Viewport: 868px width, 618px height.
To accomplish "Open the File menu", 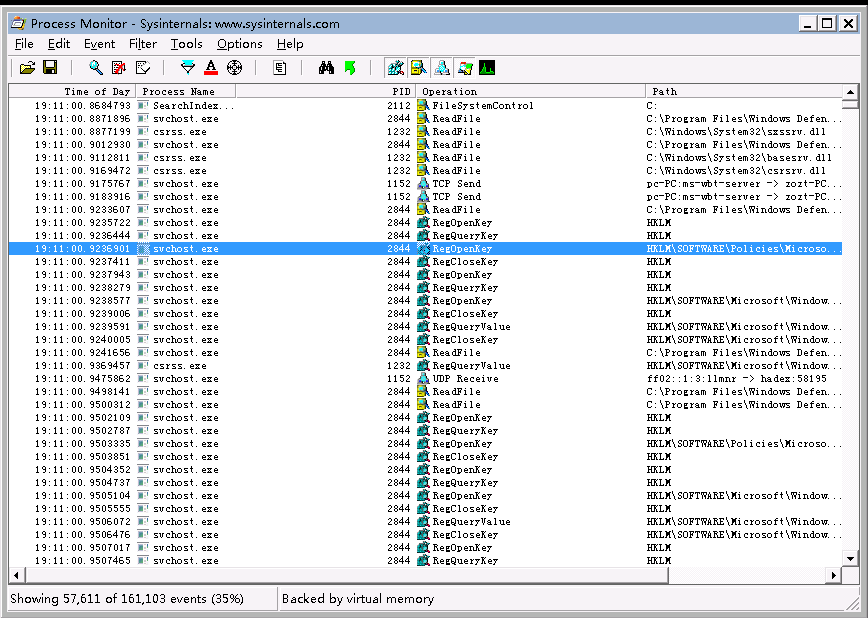I will coord(24,44).
